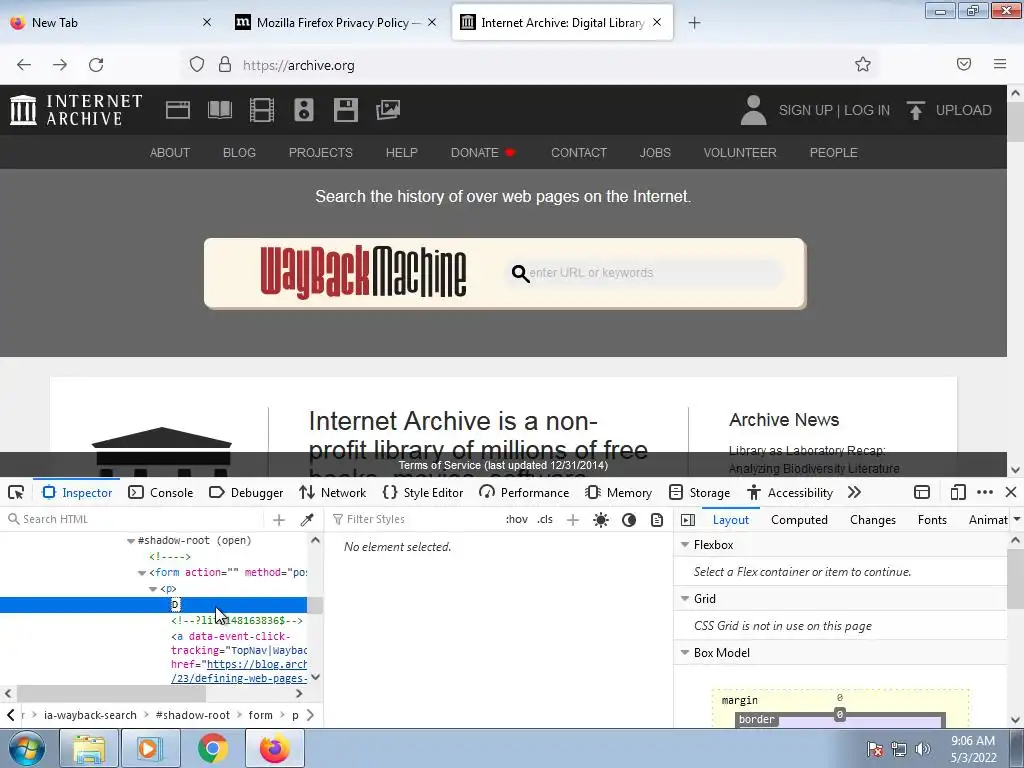Viewport: 1024px width, 768px height.
Task: Go back to the previous page
Action: [x=24, y=65]
